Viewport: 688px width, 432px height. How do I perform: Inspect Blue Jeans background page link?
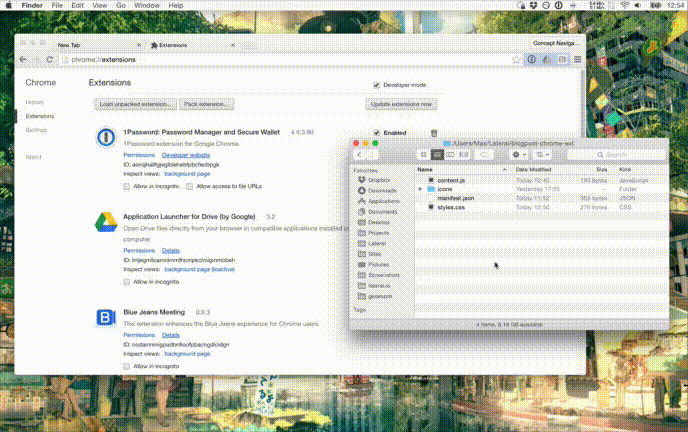(187, 354)
